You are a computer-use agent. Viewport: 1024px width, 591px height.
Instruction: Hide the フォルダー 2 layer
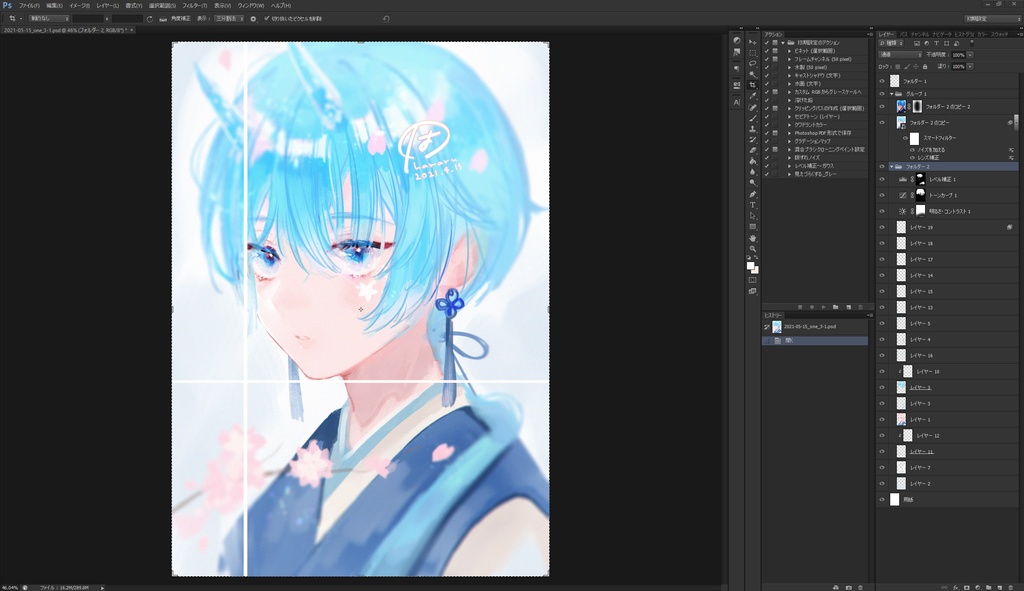pos(881,166)
